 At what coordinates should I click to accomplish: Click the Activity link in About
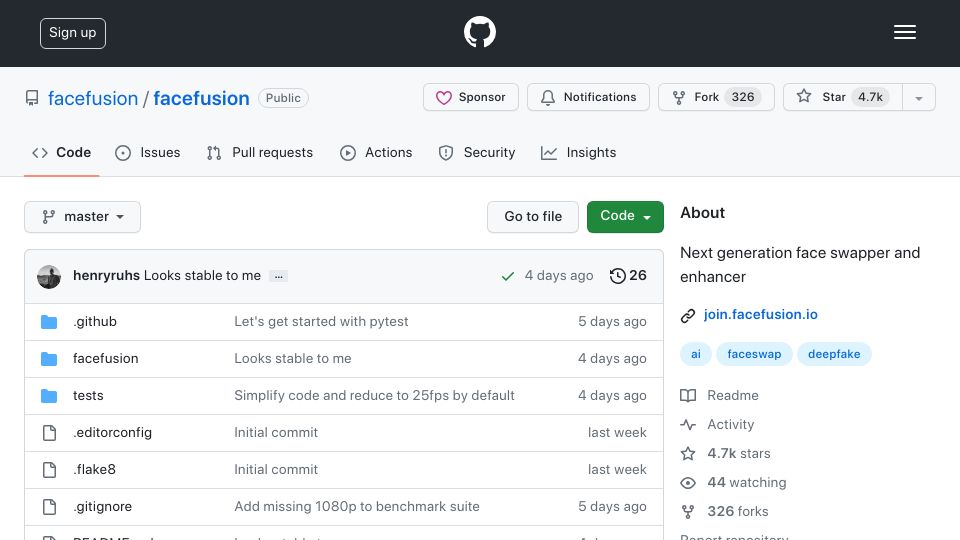point(730,424)
